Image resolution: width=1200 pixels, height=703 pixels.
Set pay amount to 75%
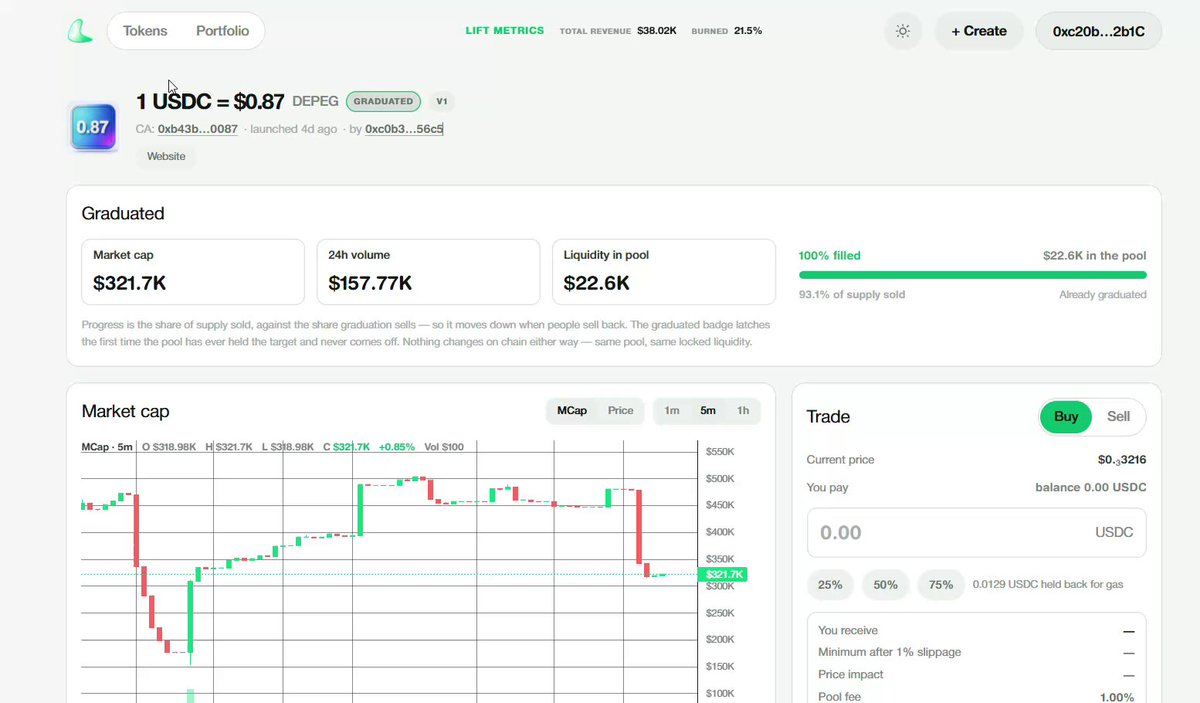(941, 585)
